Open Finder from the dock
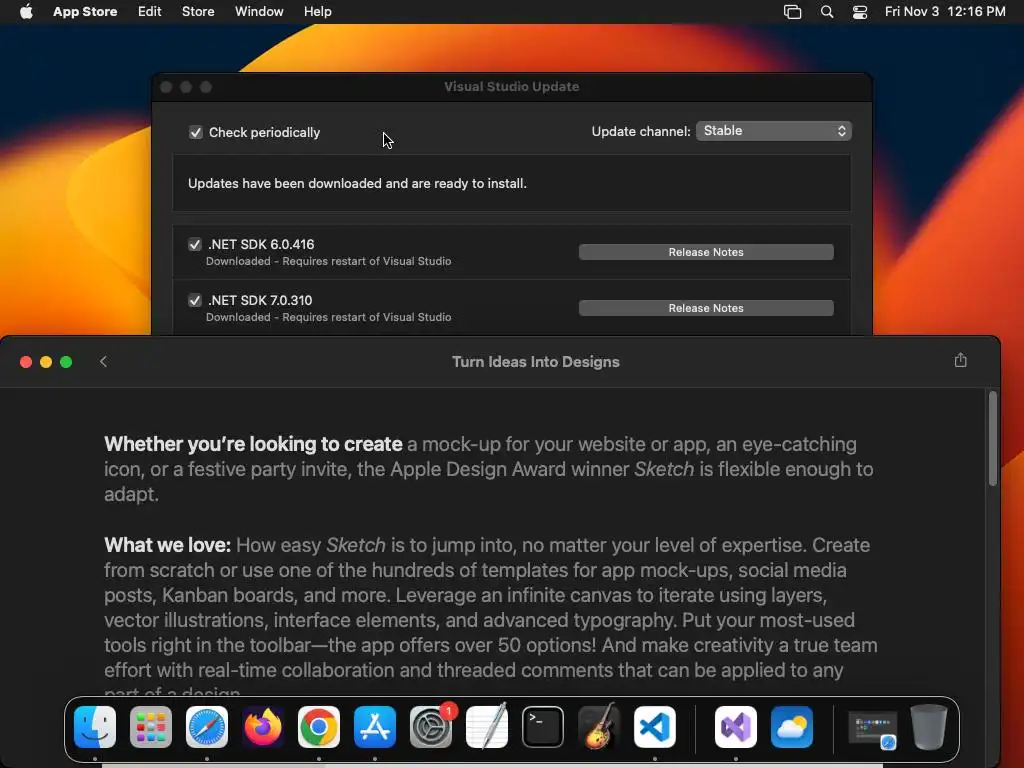The height and width of the screenshot is (768, 1024). pyautogui.click(x=95, y=727)
